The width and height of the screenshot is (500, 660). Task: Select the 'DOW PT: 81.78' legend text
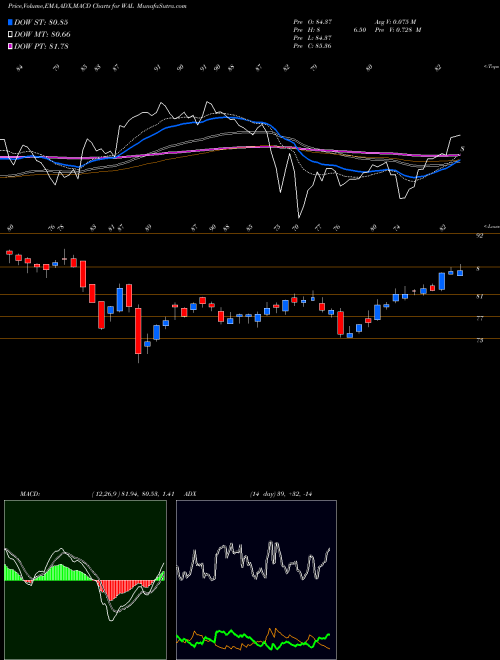[41, 46]
